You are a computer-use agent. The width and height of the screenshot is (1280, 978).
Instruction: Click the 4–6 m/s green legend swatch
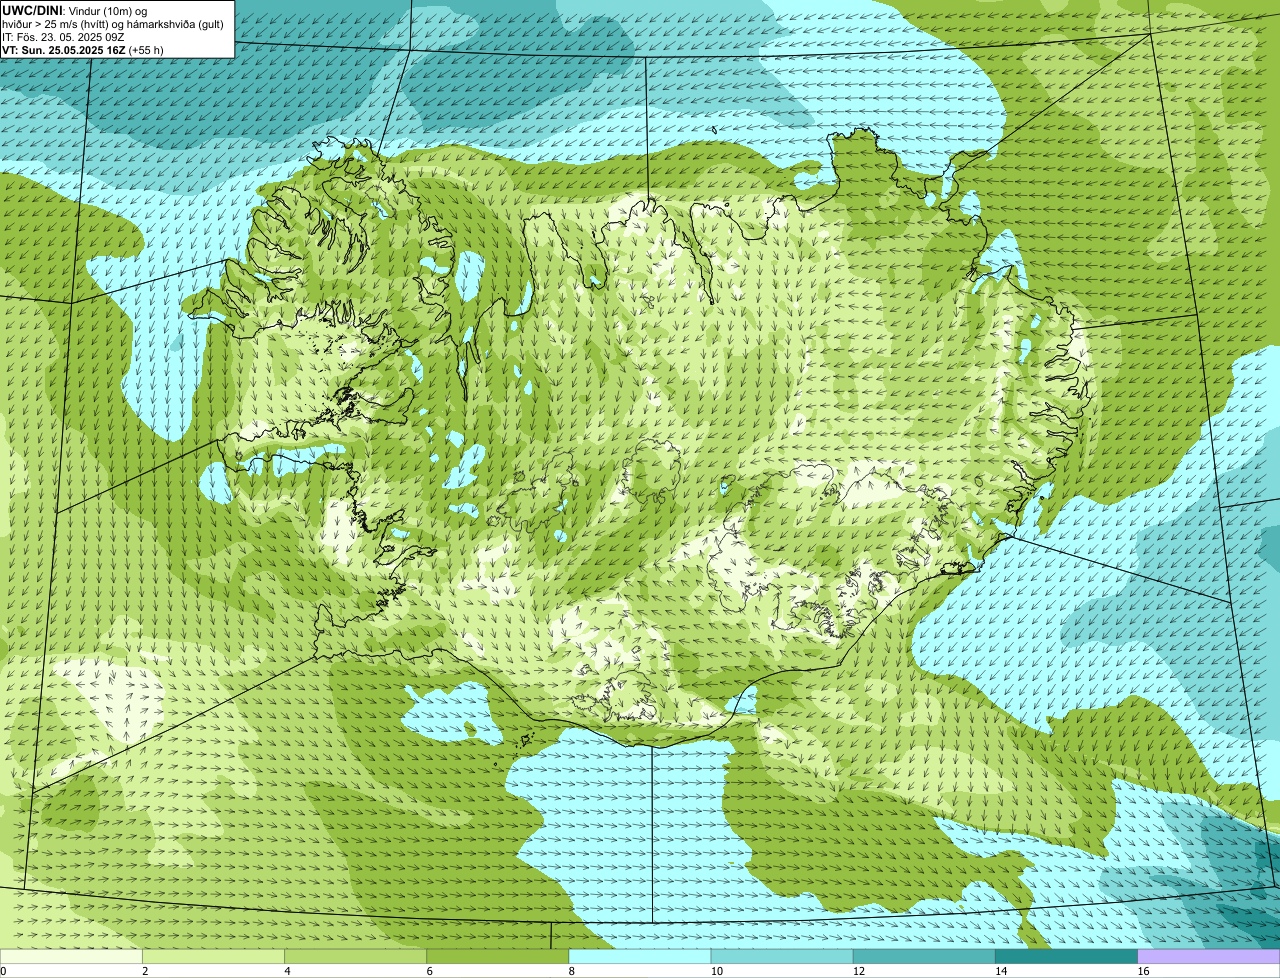355,956
